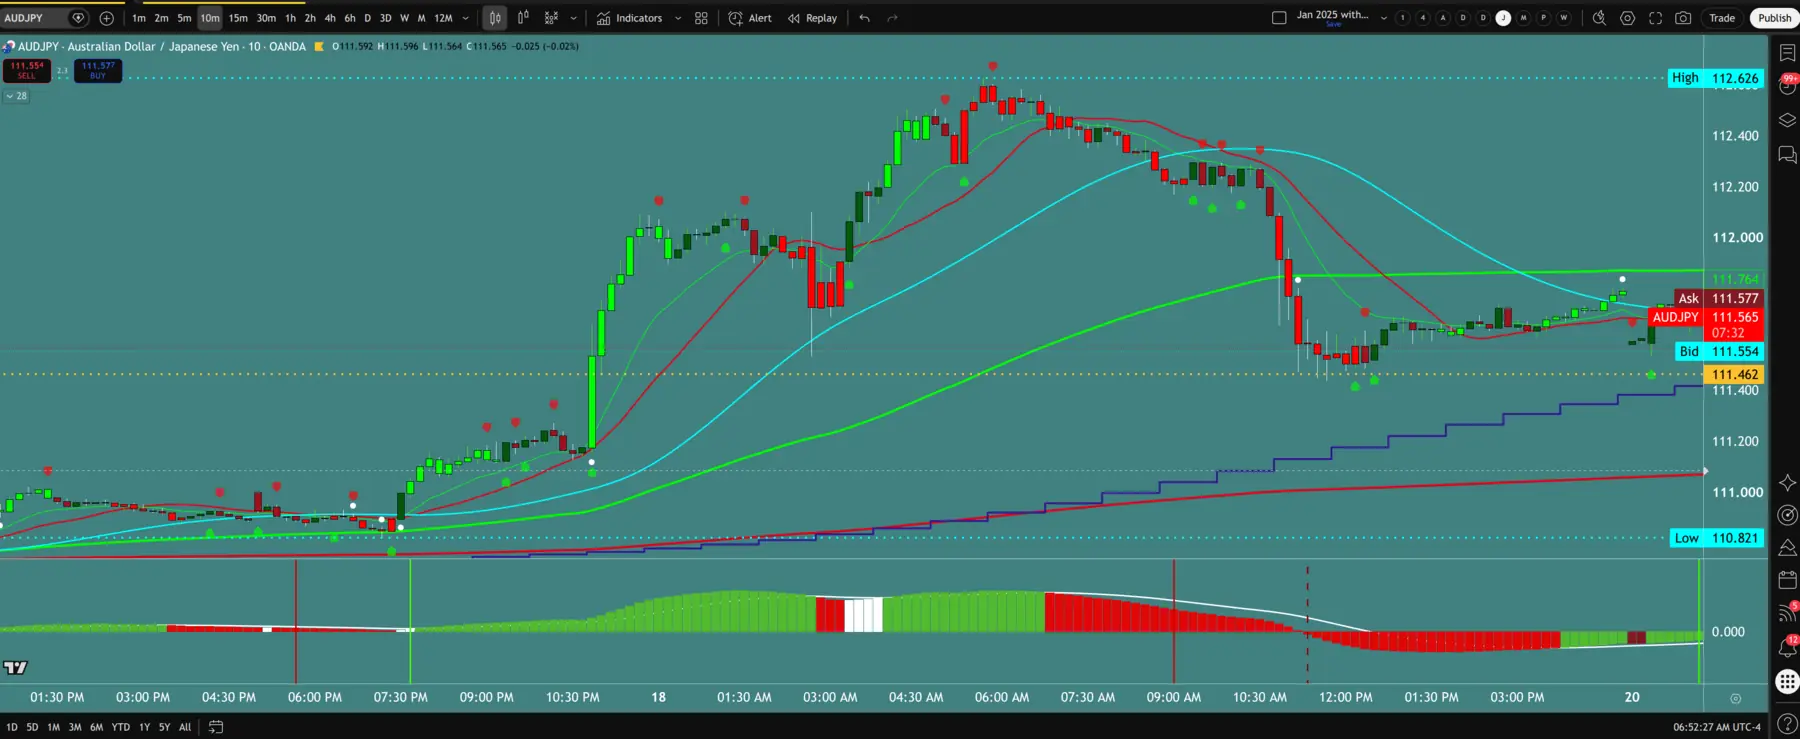Expand the collapsed 28 indicators legend
Image resolution: width=1800 pixels, height=739 pixels.
coord(16,96)
